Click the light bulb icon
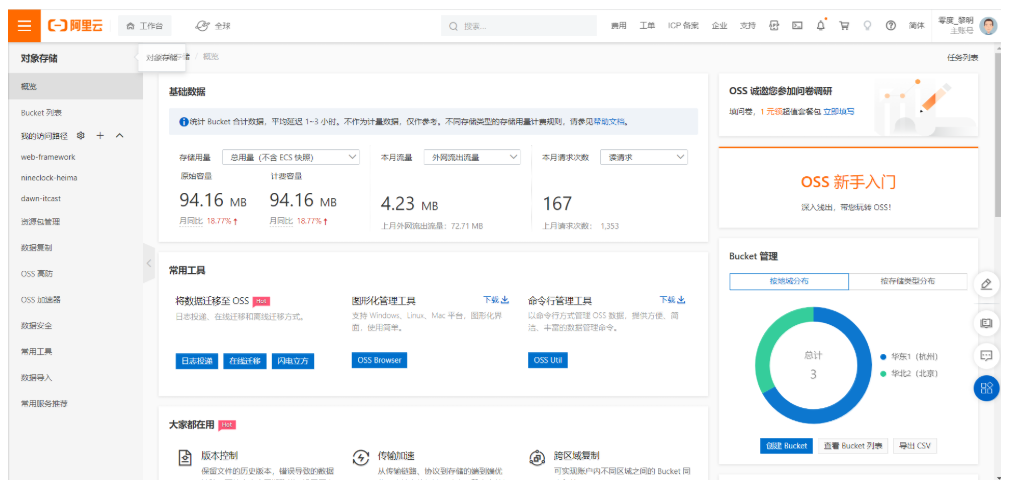The width and height of the screenshot is (1024, 497). click(867, 25)
